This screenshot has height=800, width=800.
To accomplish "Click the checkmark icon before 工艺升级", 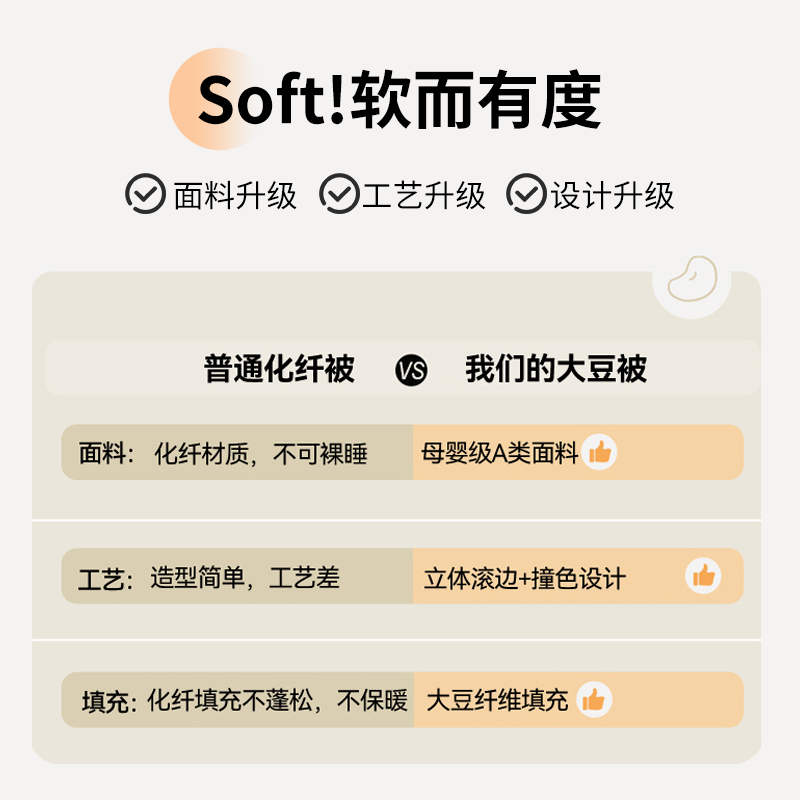I will 339,194.
